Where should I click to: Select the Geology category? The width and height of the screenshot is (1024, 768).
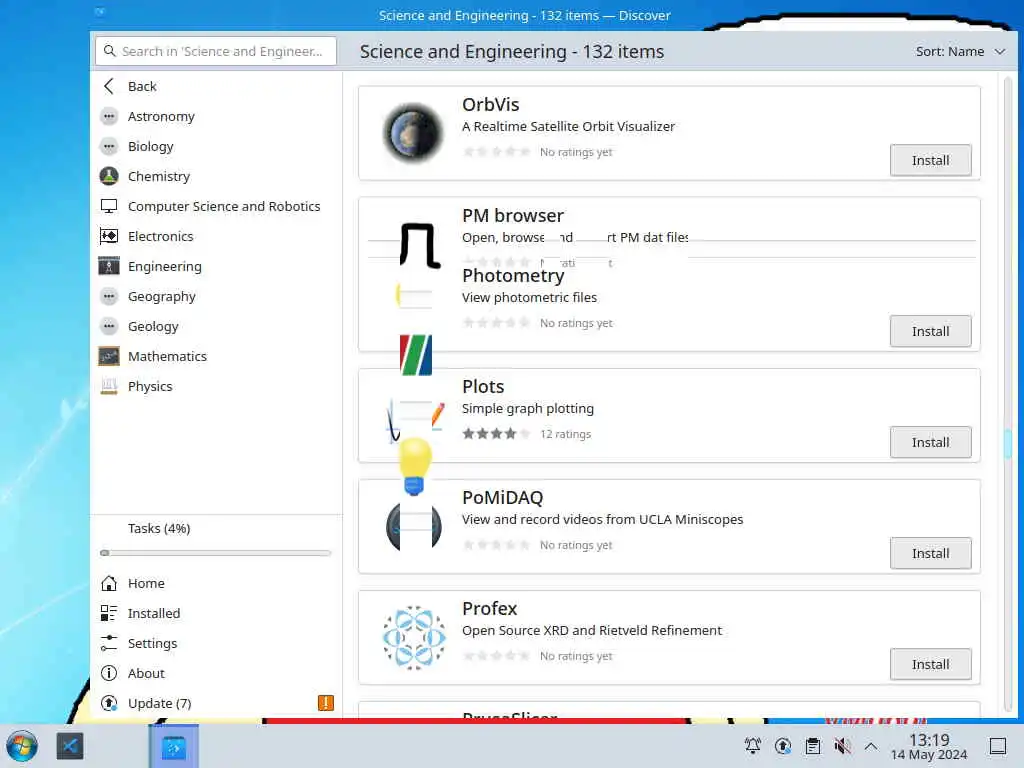(216, 327)
